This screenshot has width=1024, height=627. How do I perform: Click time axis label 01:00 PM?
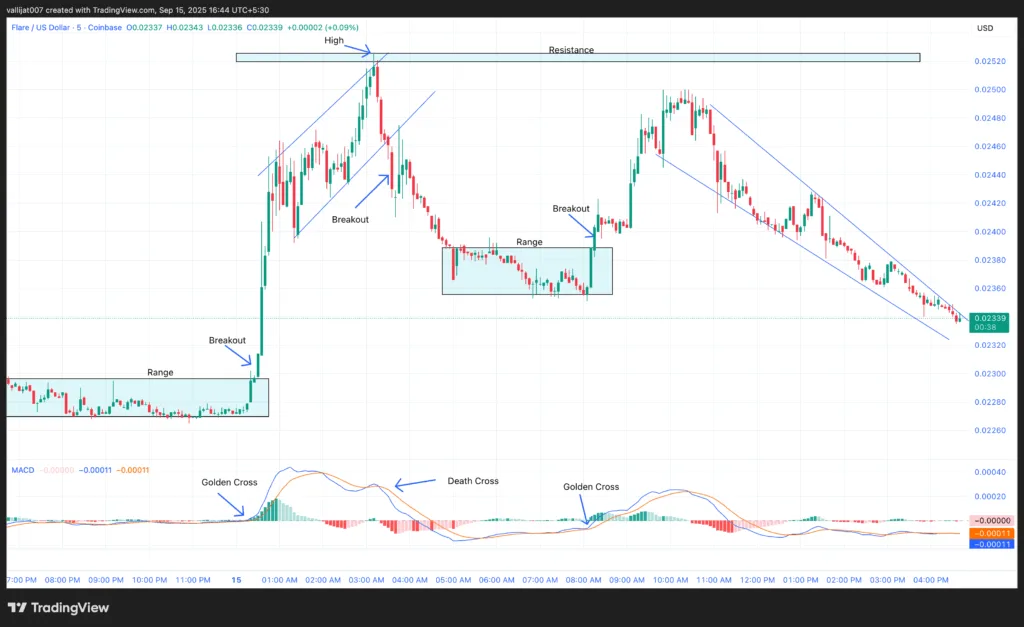tap(801, 580)
